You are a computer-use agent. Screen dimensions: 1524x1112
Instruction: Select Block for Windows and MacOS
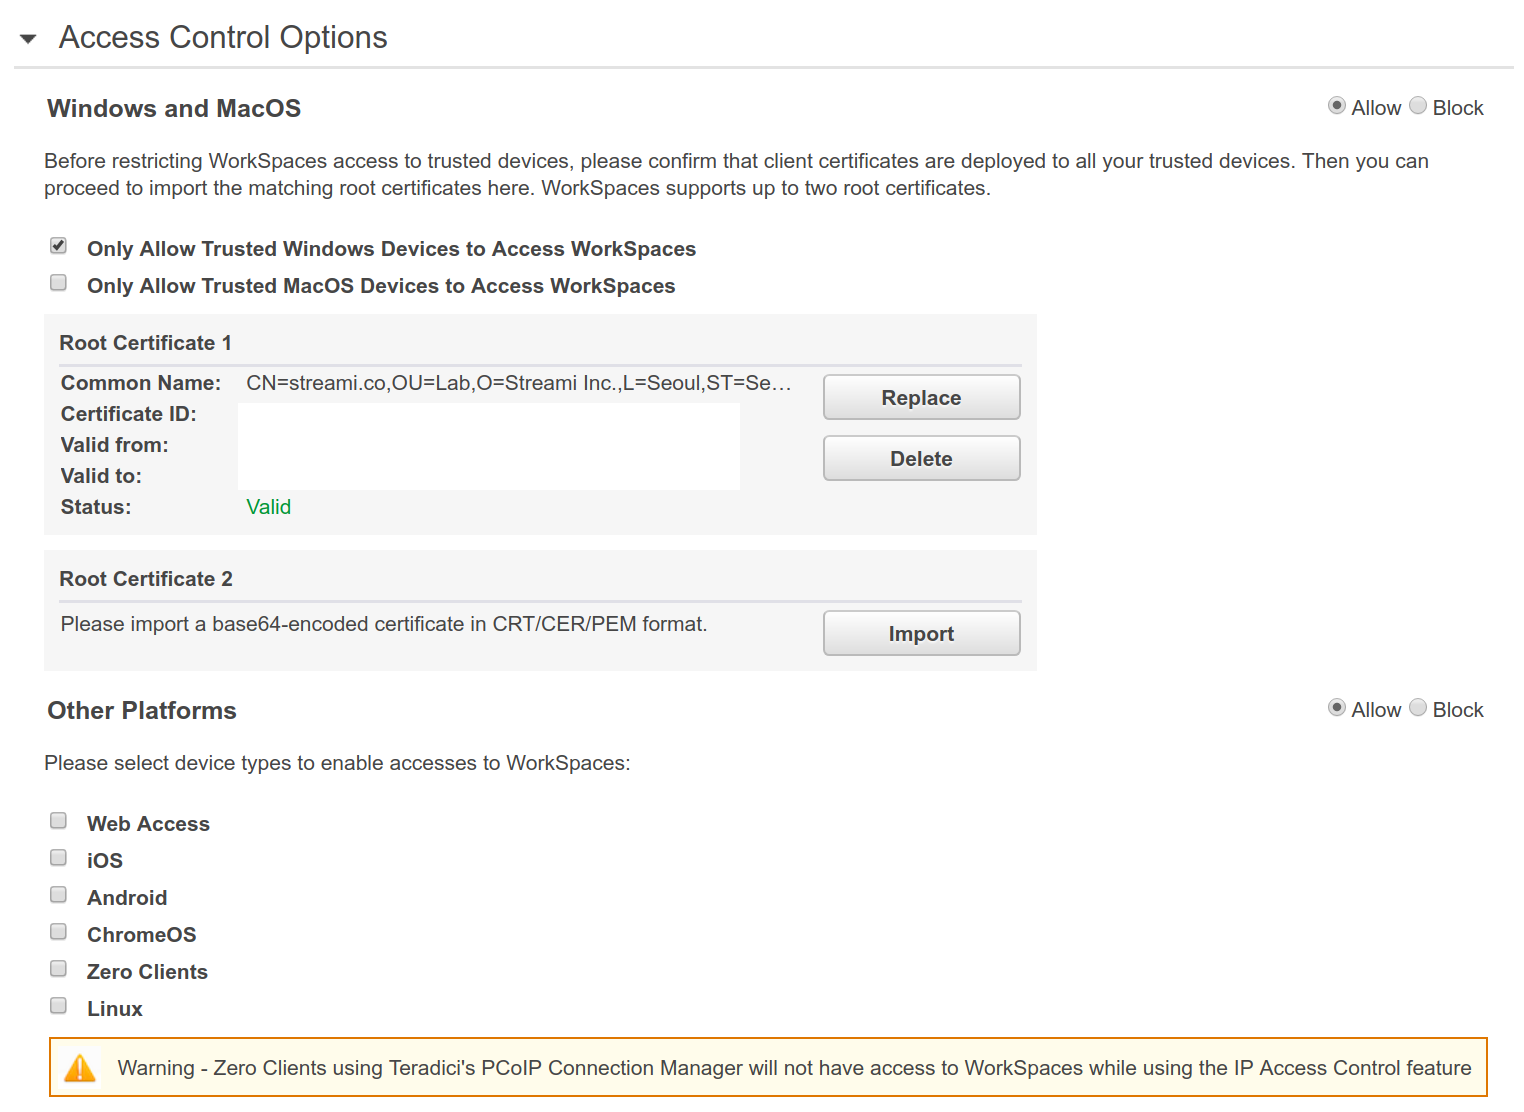1418,106
